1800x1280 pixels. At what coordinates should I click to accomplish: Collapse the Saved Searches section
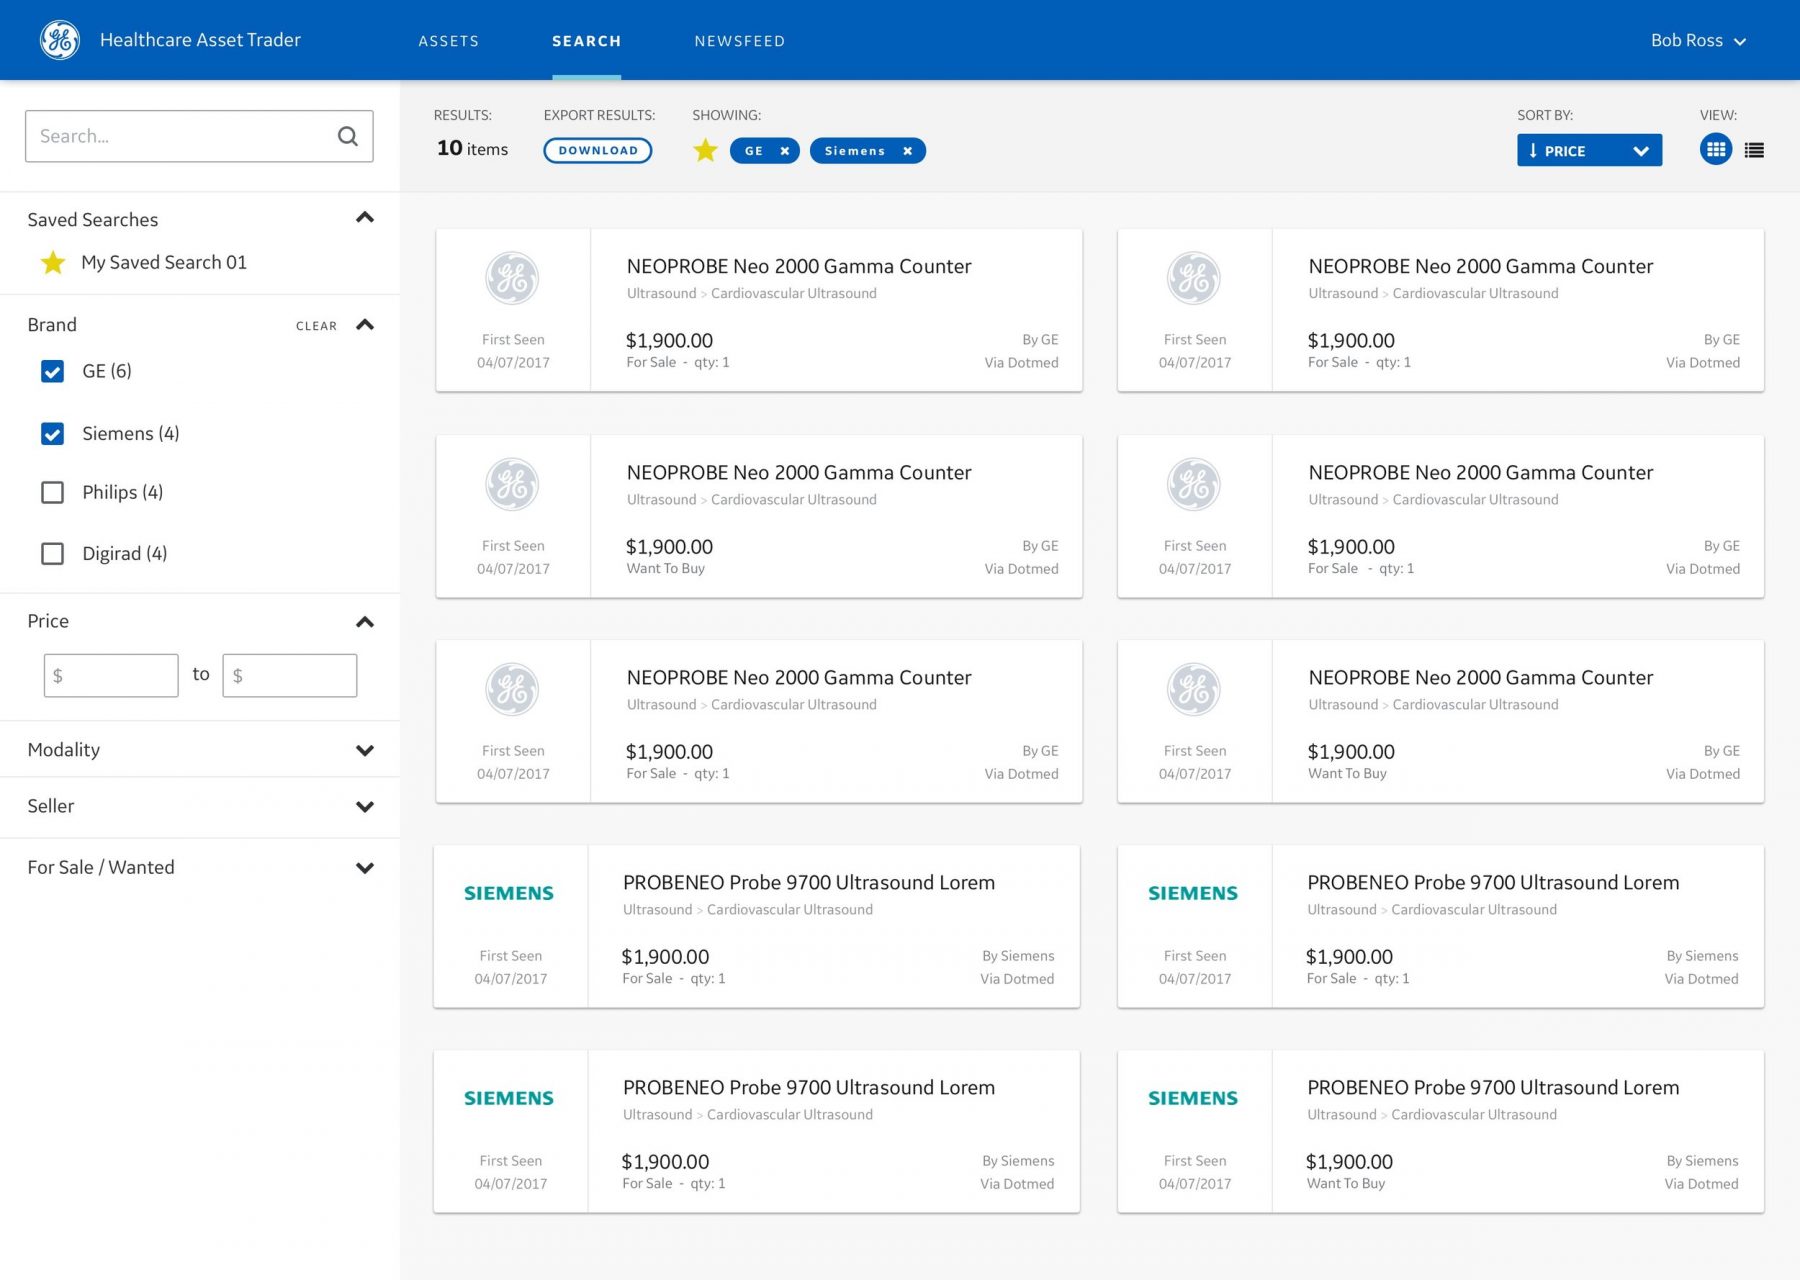(365, 218)
